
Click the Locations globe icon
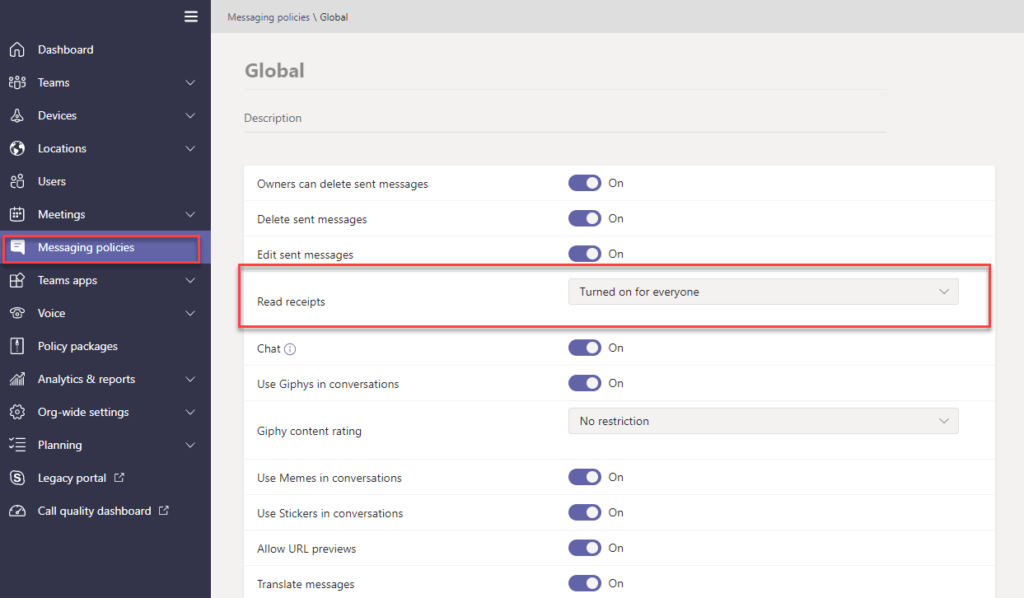point(17,149)
